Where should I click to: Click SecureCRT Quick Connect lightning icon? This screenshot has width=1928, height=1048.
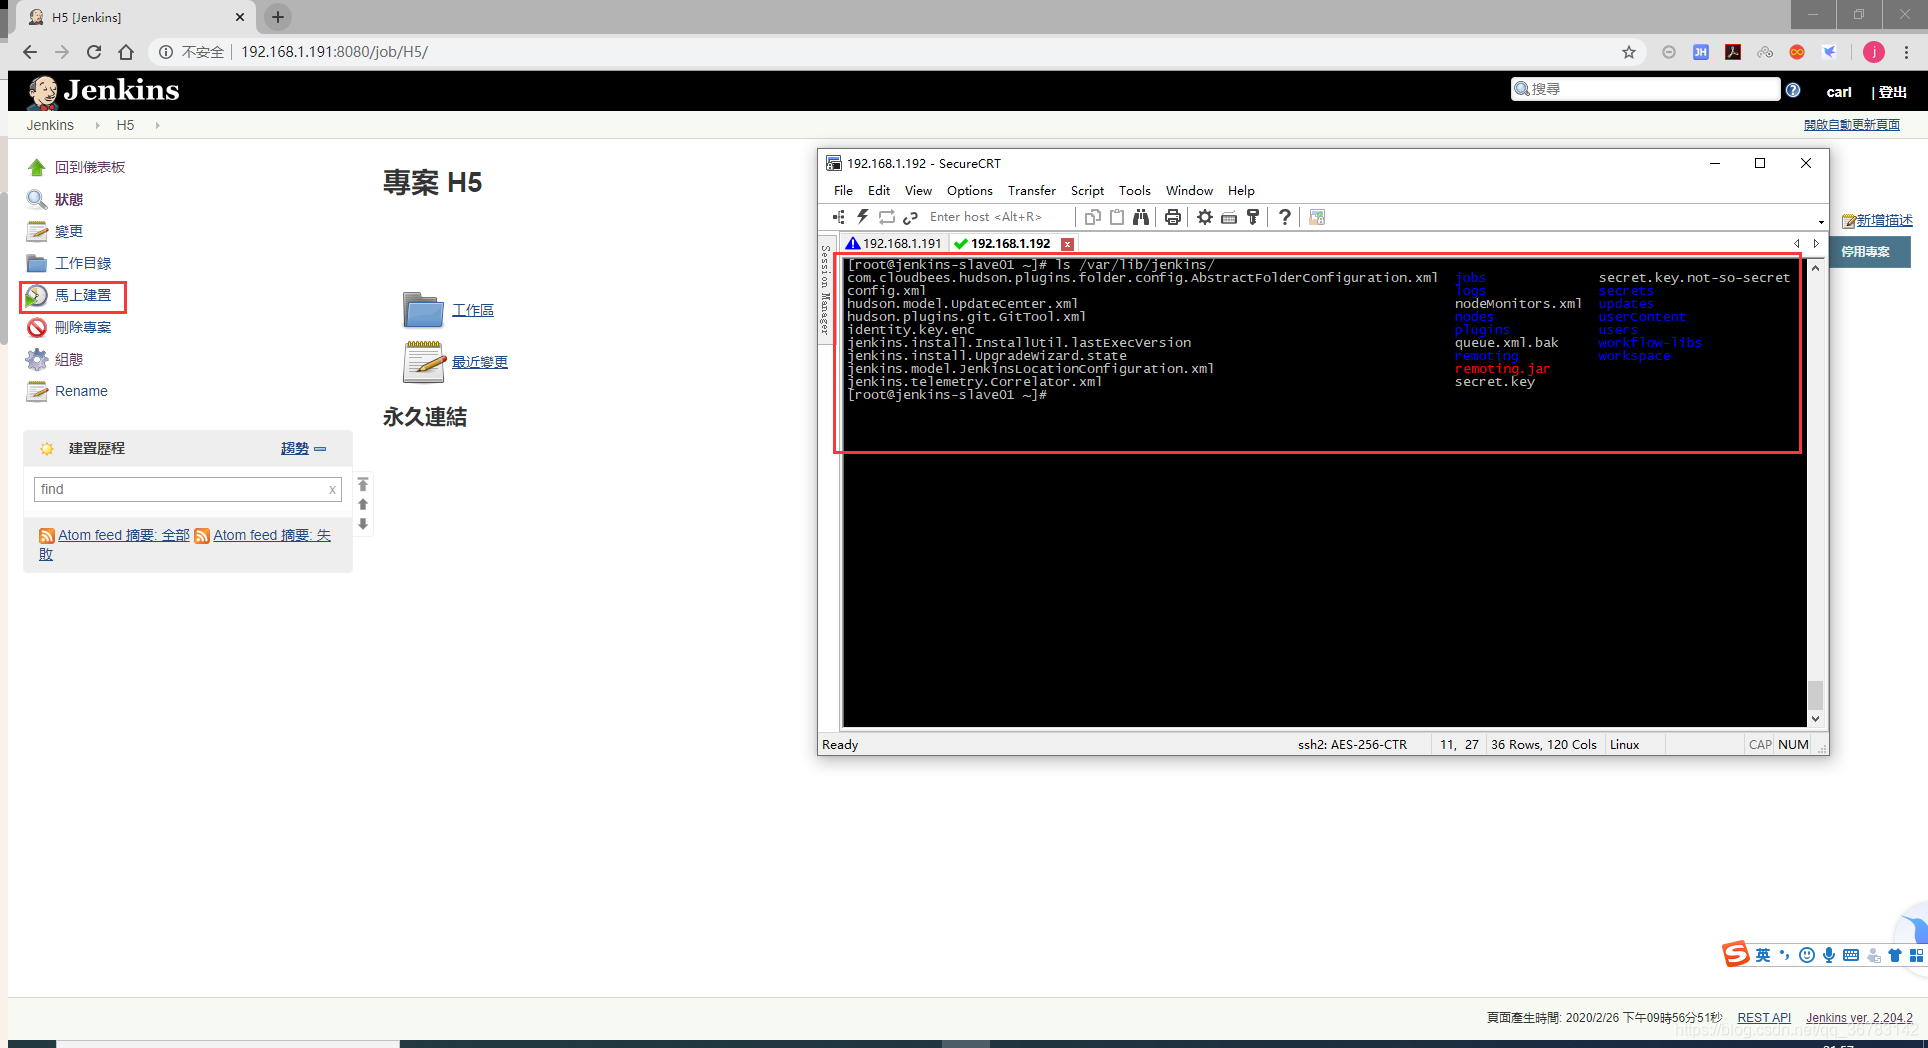pos(862,217)
